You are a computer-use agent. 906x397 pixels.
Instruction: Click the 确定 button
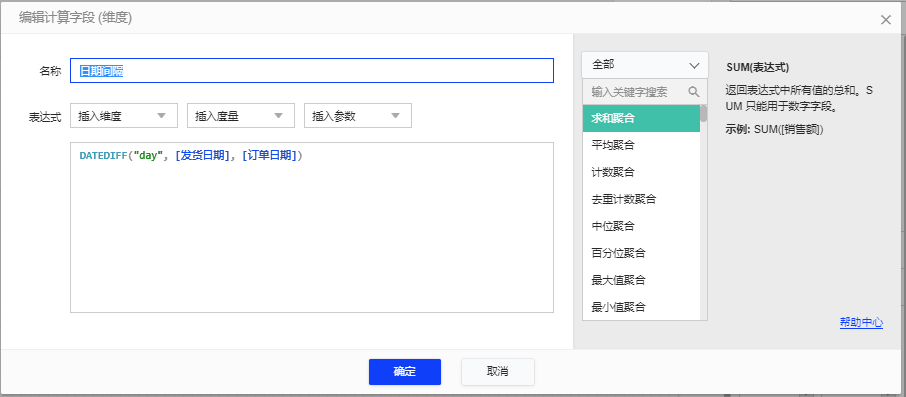(404, 372)
